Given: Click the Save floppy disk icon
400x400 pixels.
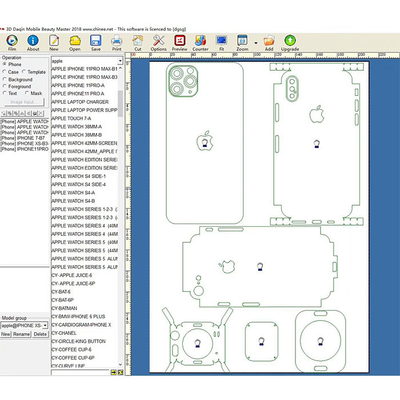Looking at the screenshot, I should [x=96, y=41].
